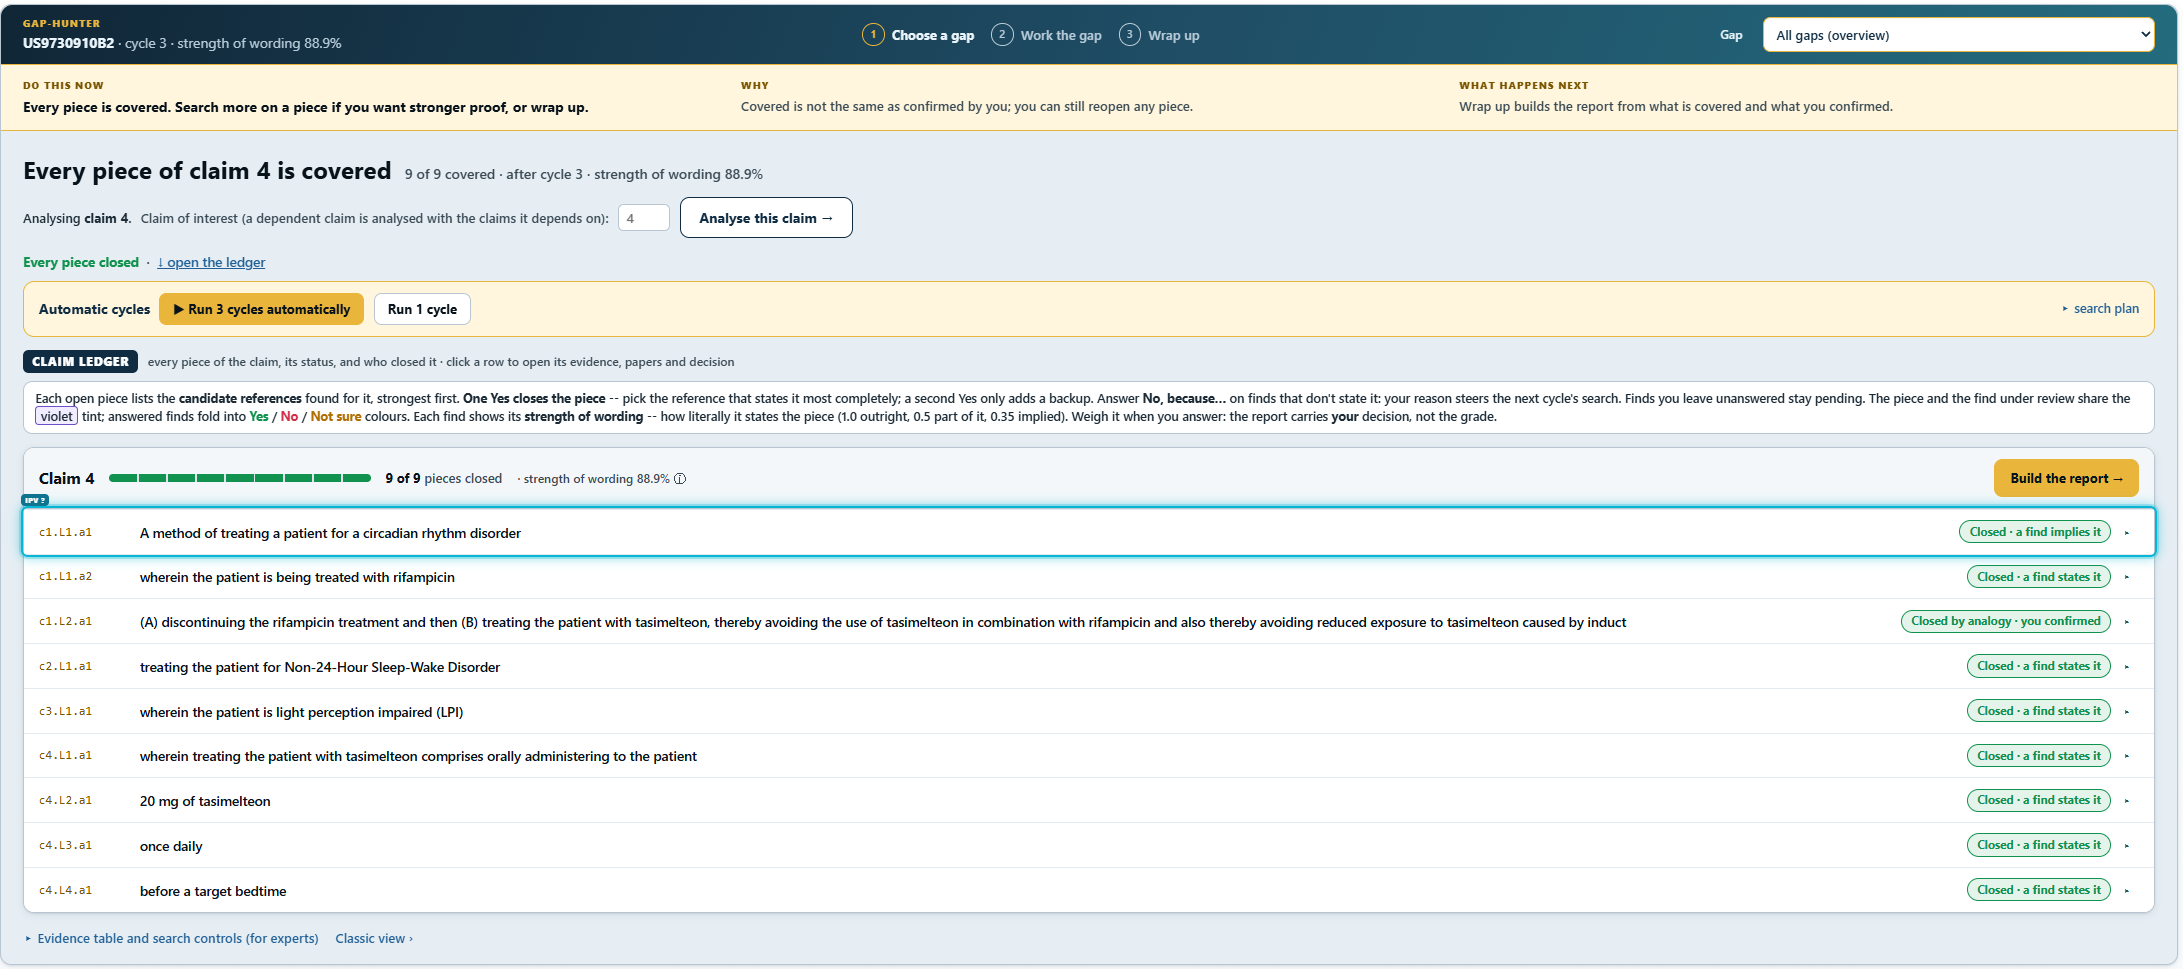2183x969 pixels.
Task: Open the ledger link
Action: [x=211, y=262]
